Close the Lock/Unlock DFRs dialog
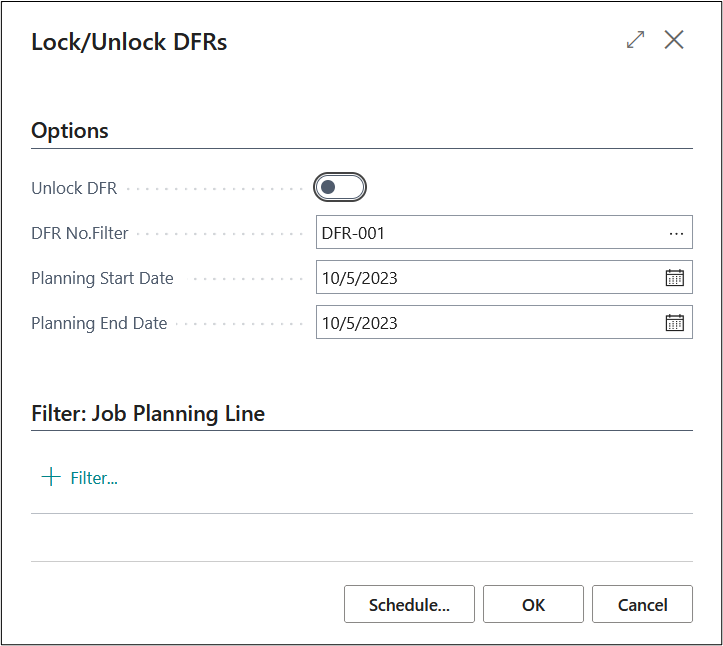This screenshot has width=723, height=646. 674,40
